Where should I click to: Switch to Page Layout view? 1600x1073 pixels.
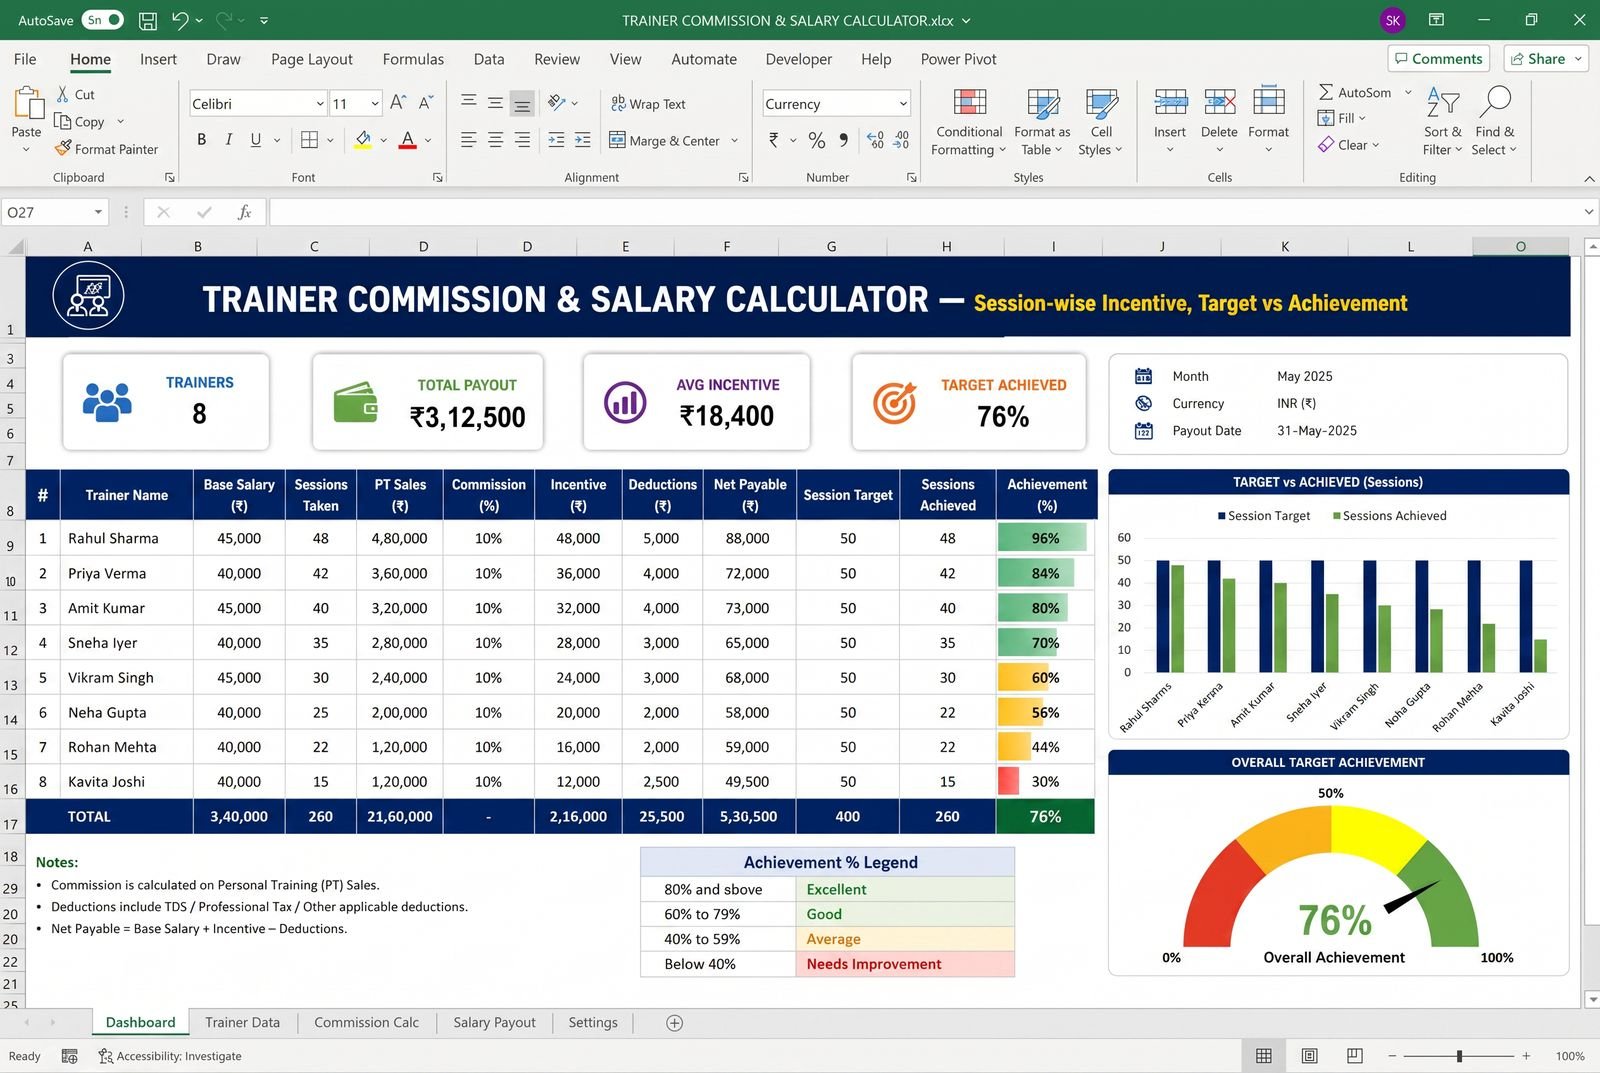coord(1309,1056)
